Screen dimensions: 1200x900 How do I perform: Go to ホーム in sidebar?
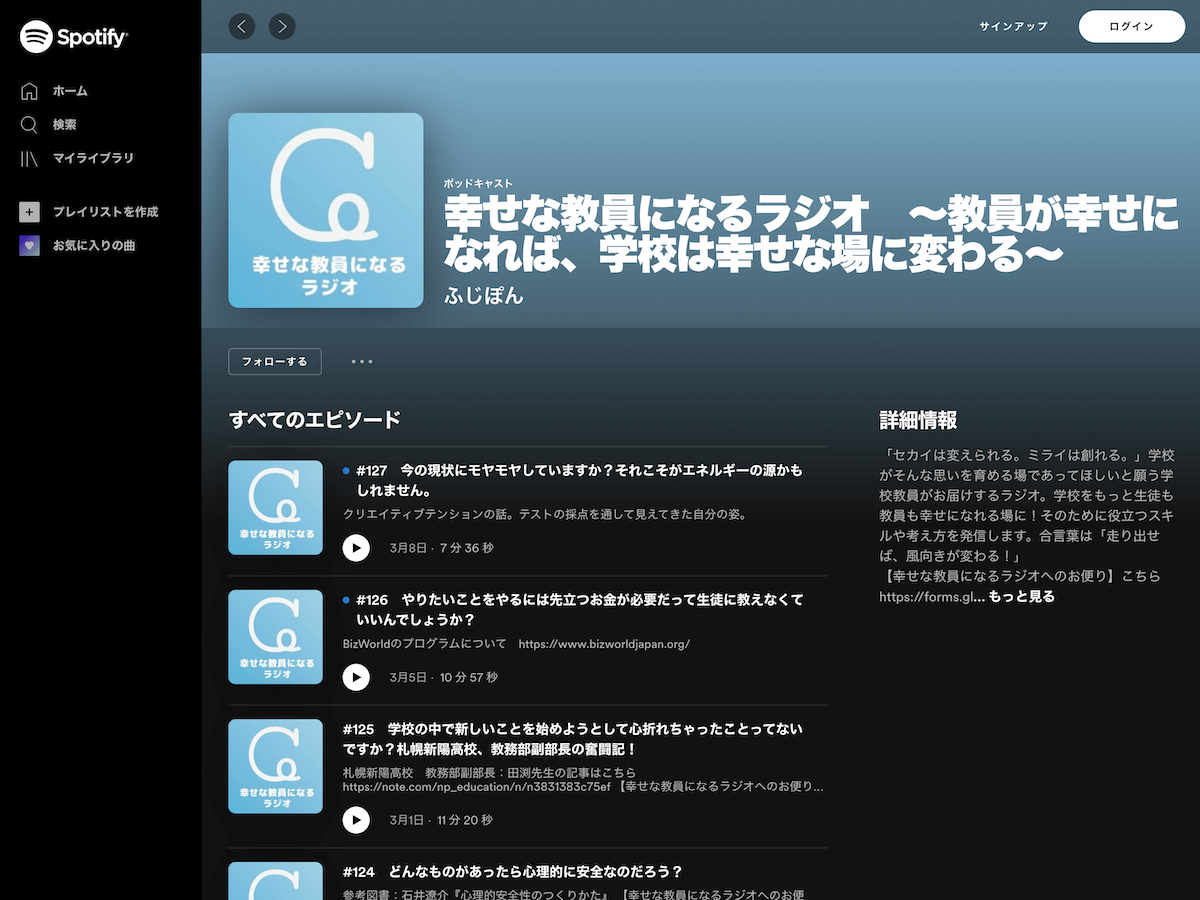[x=69, y=91]
